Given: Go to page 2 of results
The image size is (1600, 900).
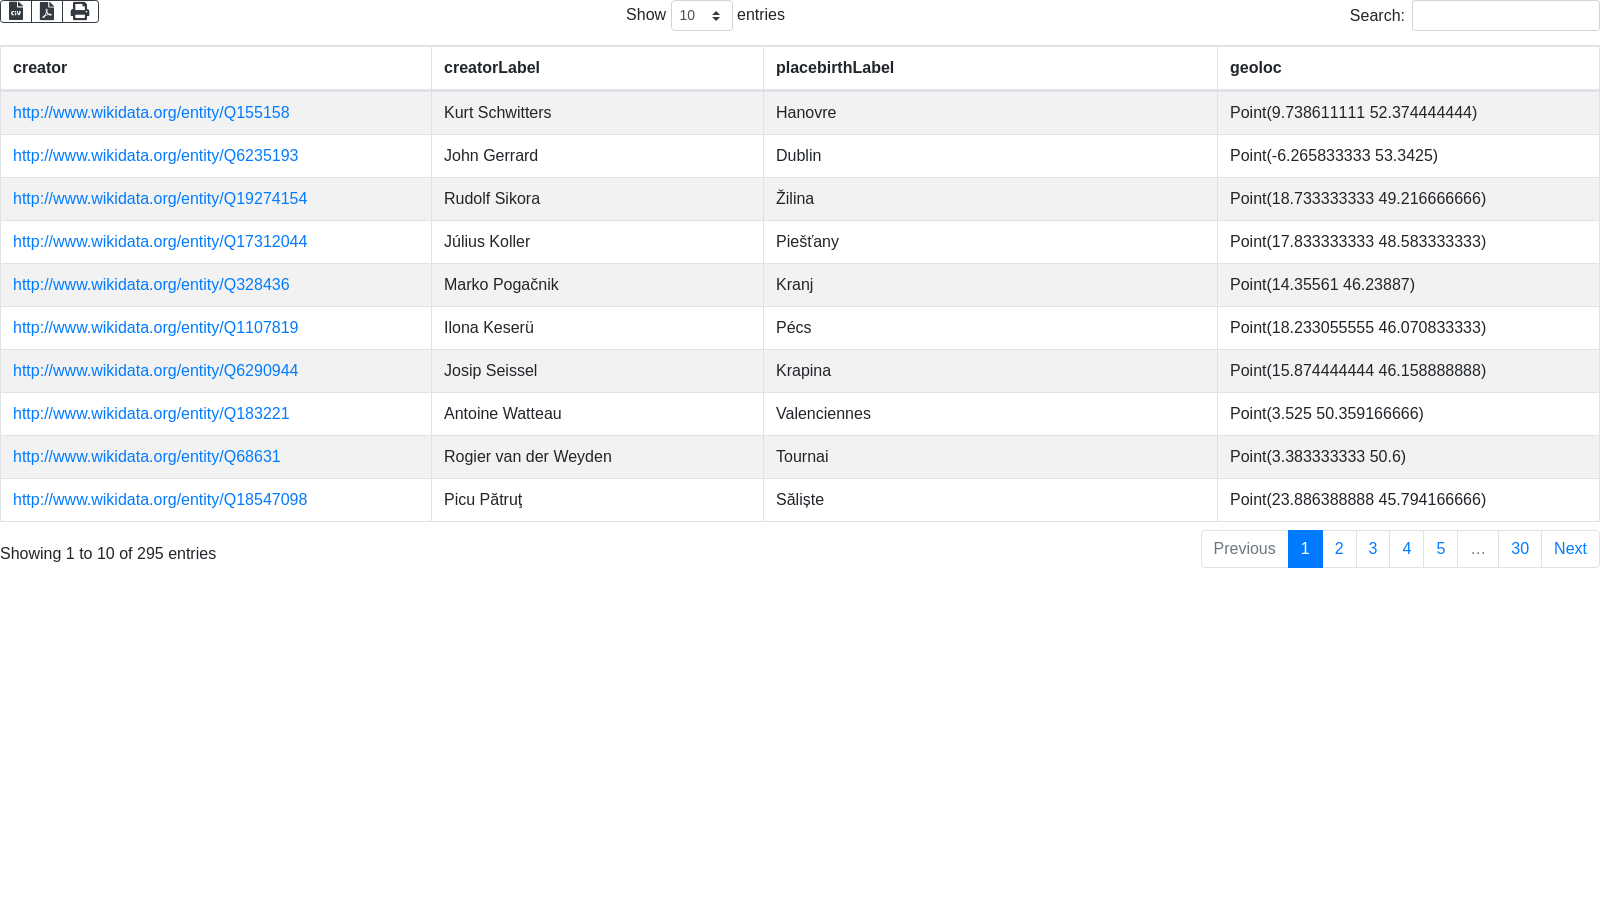Looking at the screenshot, I should click(x=1339, y=549).
